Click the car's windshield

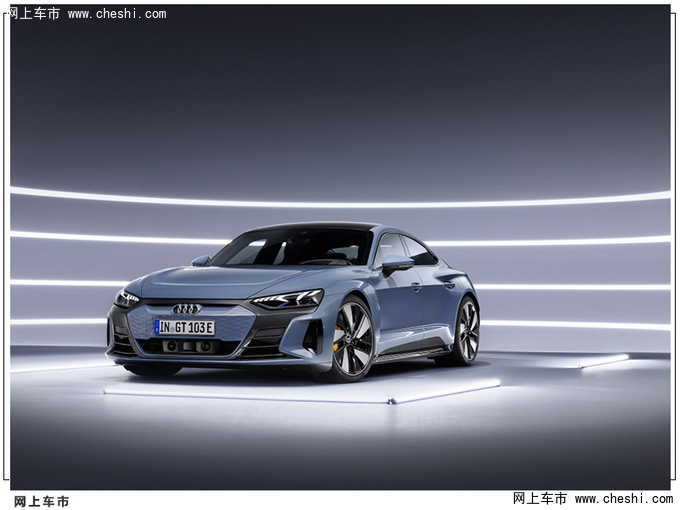click(295, 248)
